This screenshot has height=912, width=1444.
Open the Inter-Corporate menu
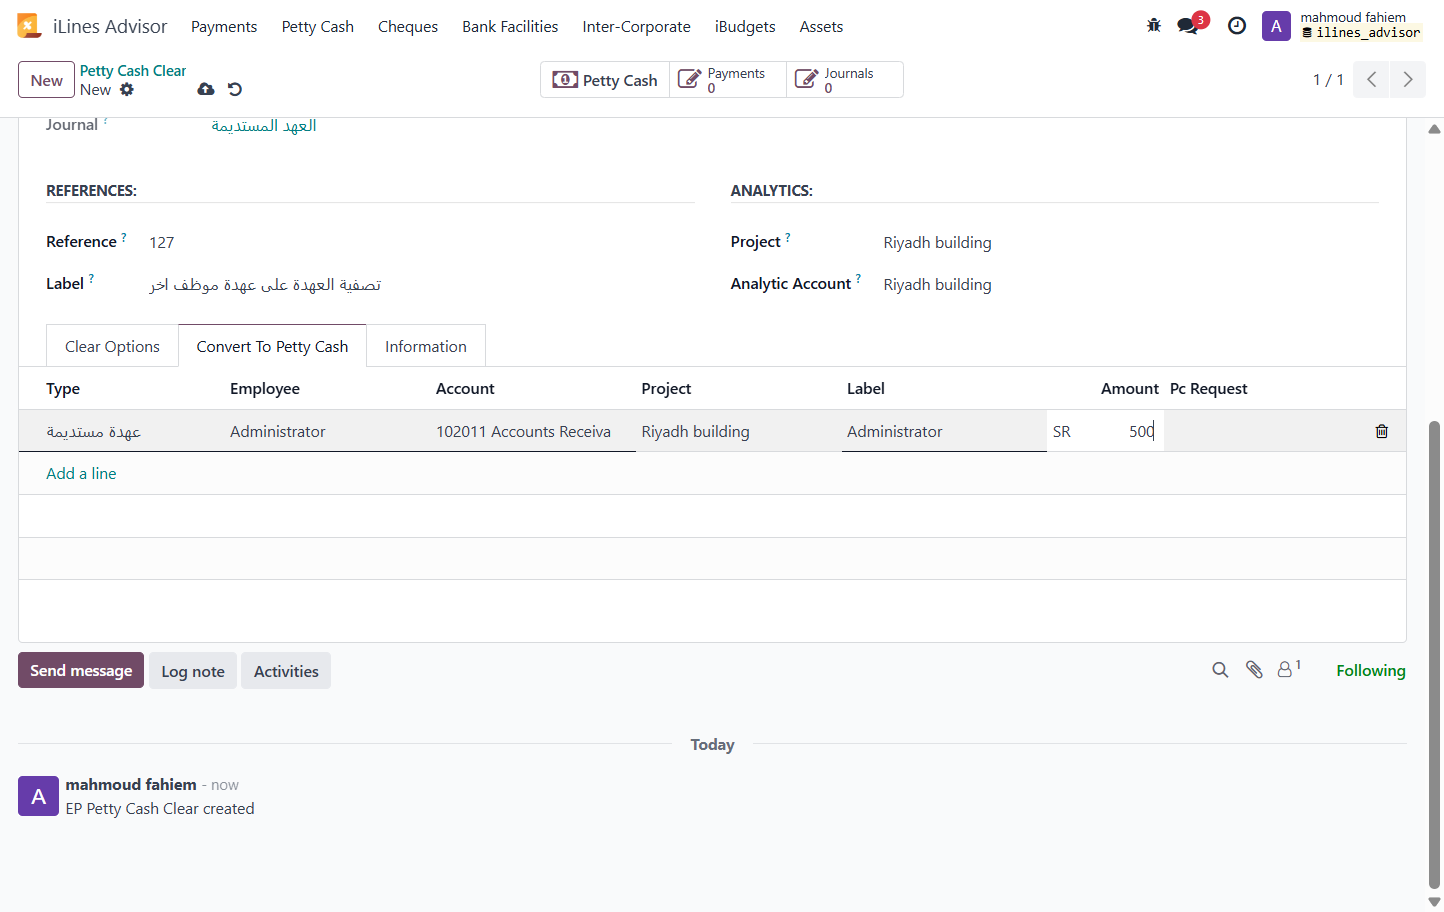pos(637,27)
